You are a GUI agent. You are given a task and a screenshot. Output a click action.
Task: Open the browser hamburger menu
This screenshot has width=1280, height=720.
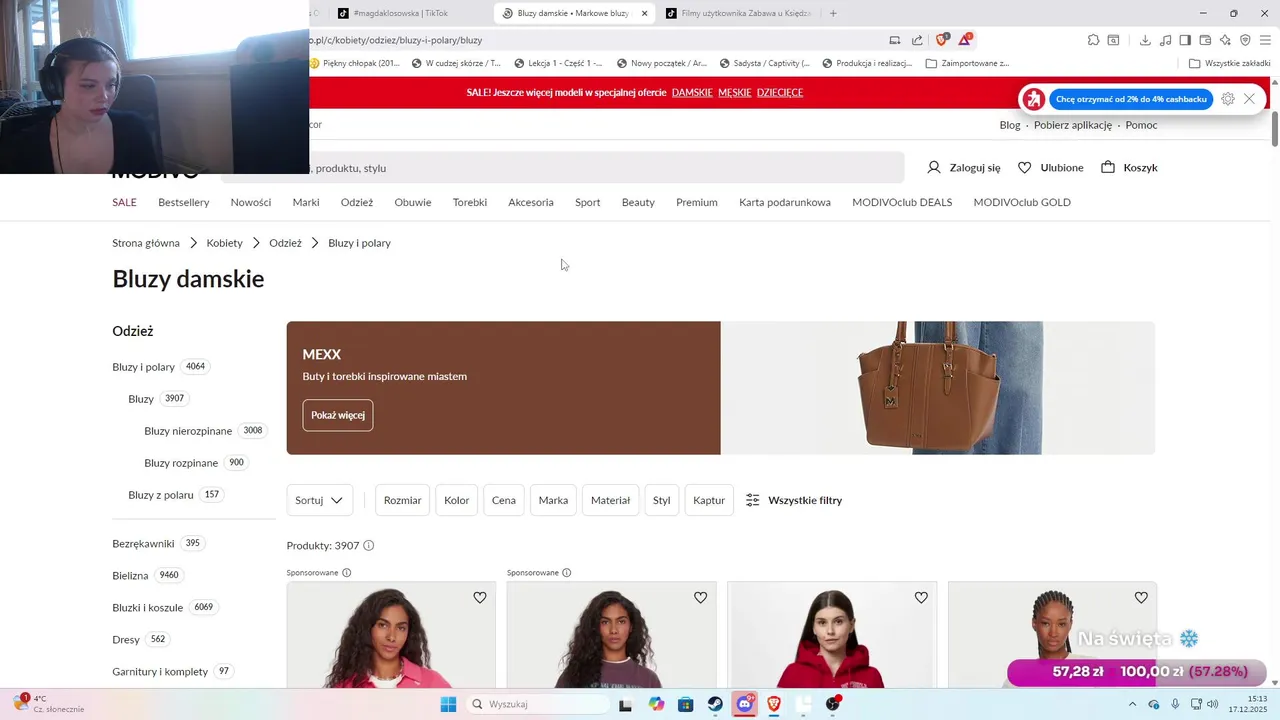[x=1265, y=40]
